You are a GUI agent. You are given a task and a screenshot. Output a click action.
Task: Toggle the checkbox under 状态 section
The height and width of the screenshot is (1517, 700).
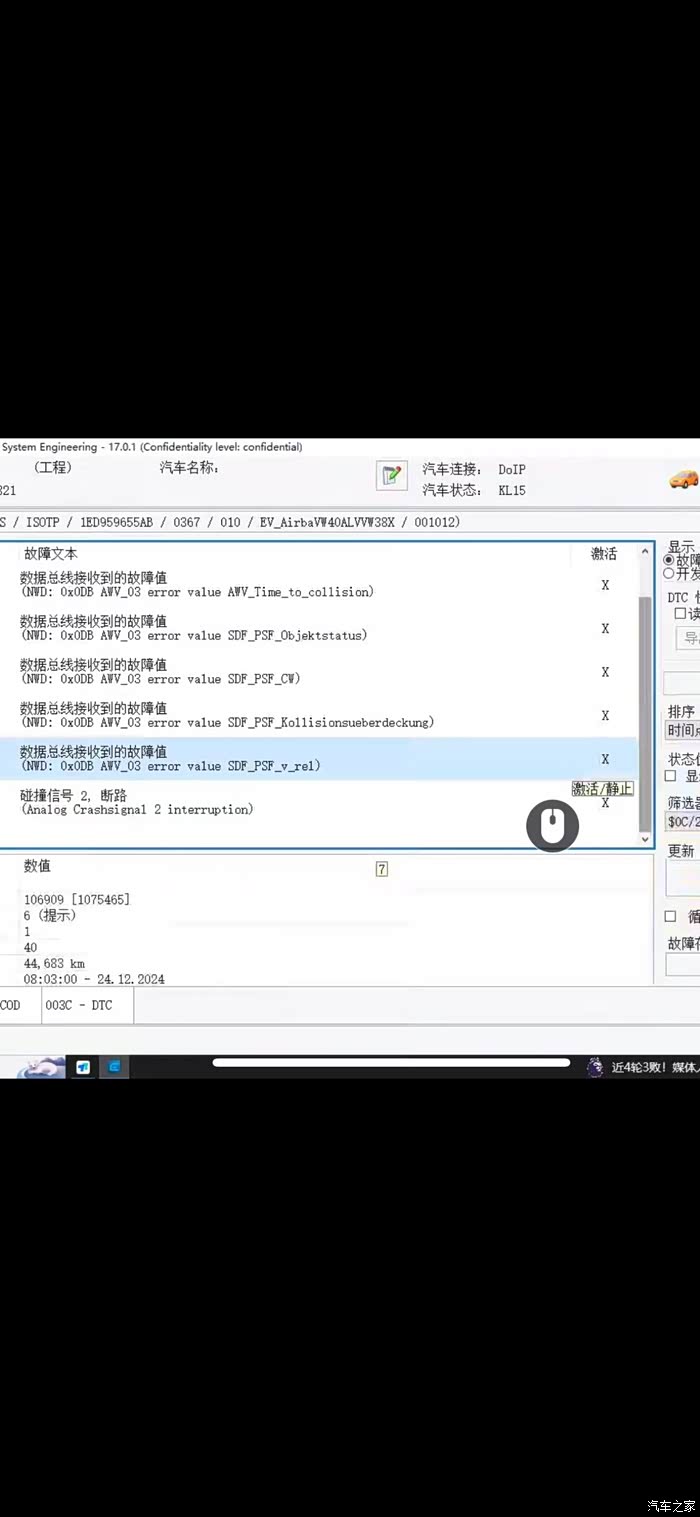coord(671,776)
